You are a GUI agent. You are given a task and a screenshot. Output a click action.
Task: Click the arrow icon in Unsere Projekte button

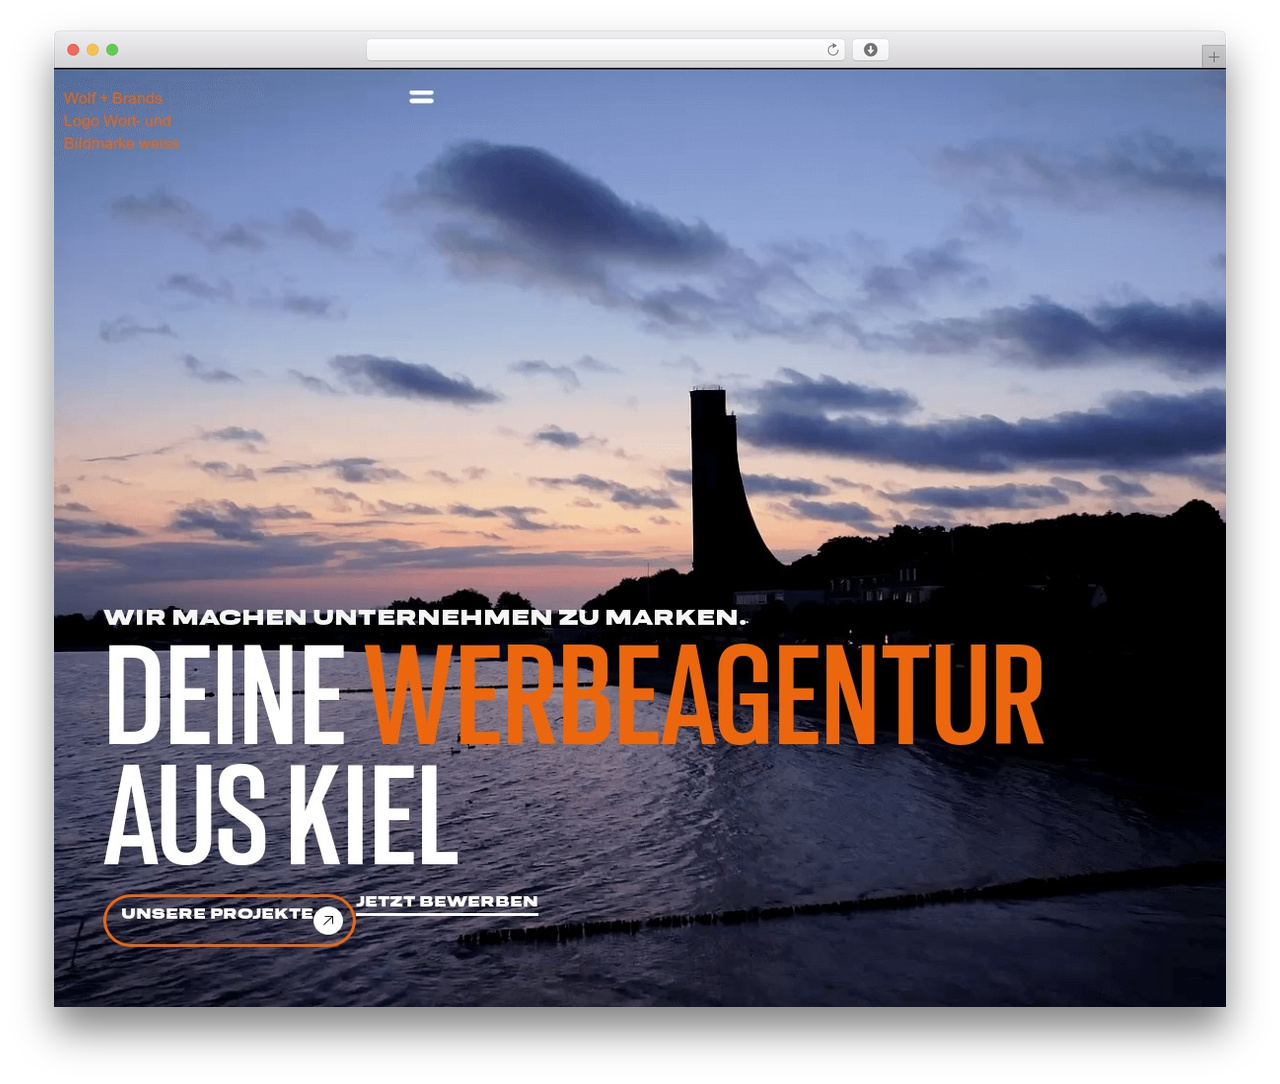[x=328, y=920]
